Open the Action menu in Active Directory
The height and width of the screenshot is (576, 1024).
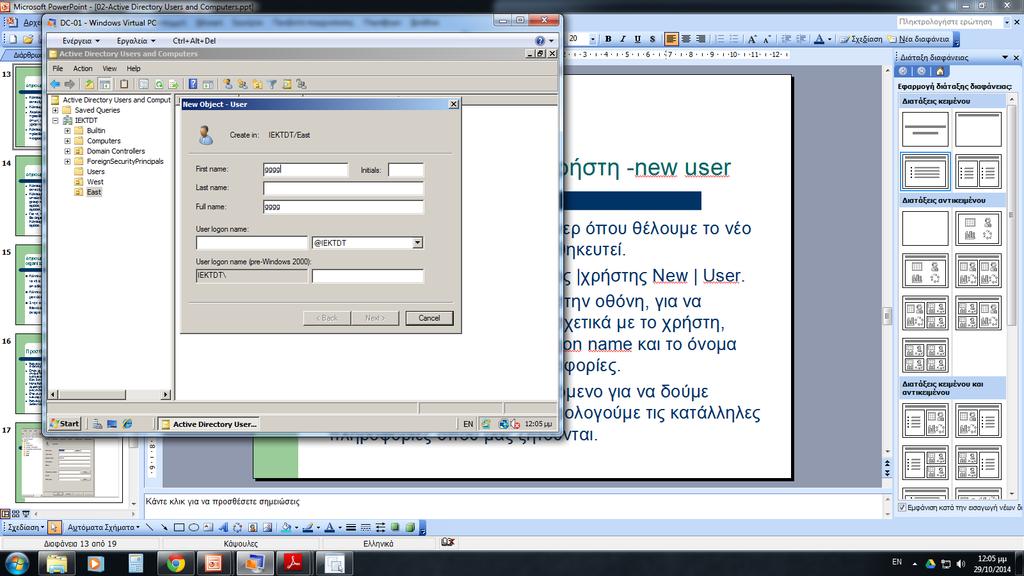pos(82,69)
